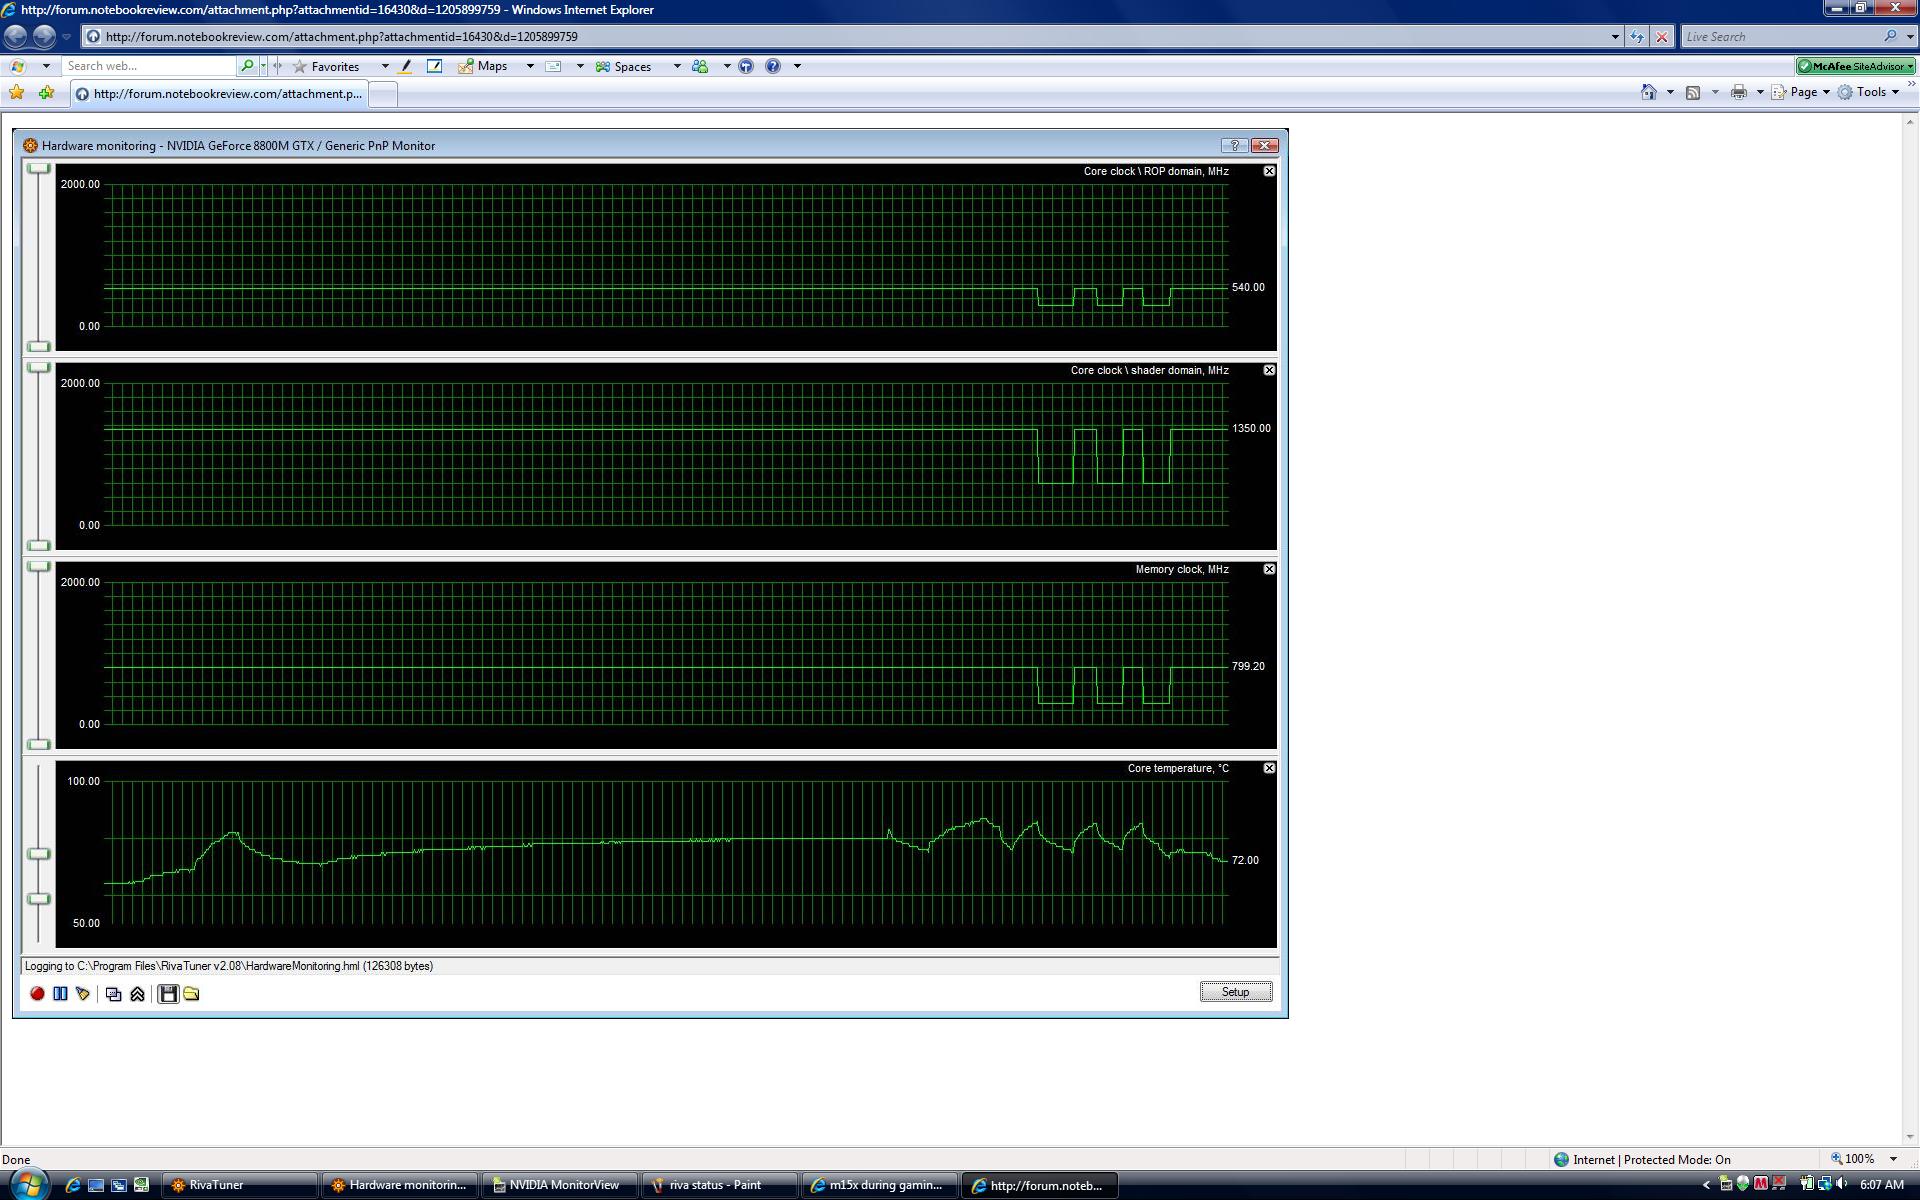Close the Core temperature graph
The image size is (1920, 1200).
tap(1269, 768)
